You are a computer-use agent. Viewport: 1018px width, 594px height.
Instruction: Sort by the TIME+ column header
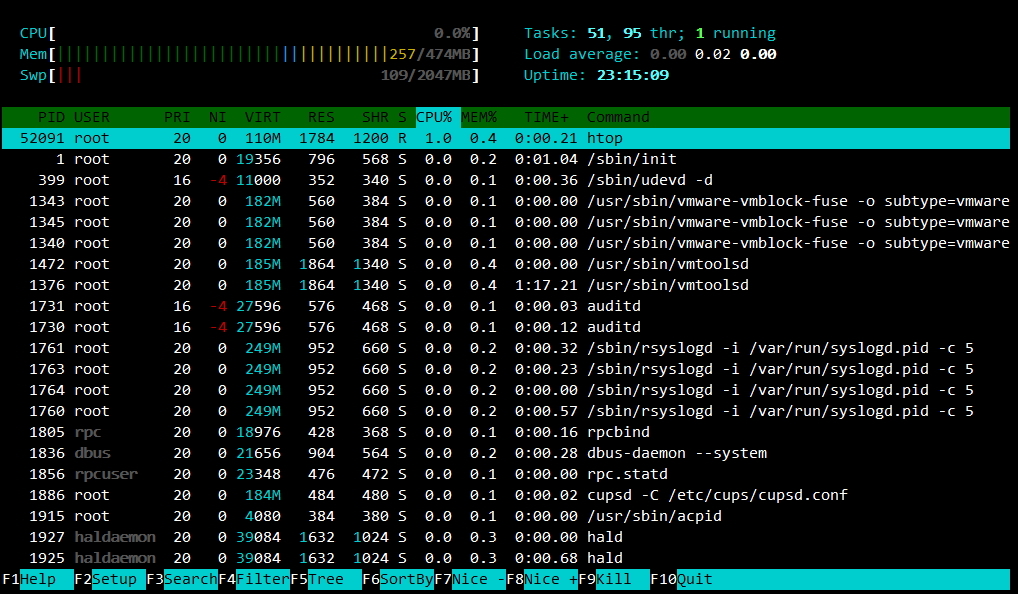coord(546,117)
